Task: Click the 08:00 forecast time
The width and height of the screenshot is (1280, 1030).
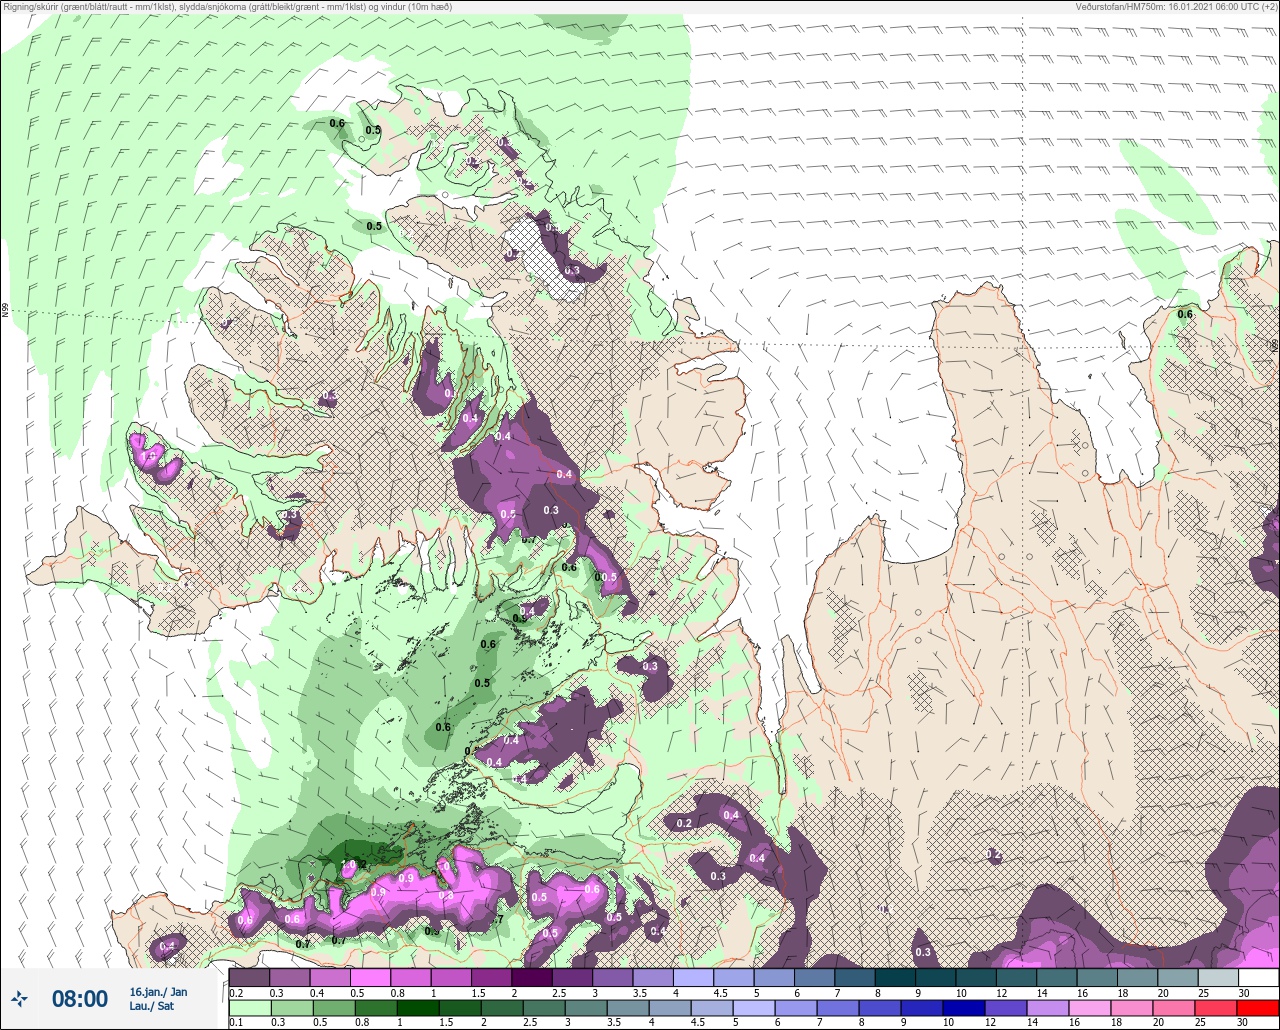Action: 80,999
